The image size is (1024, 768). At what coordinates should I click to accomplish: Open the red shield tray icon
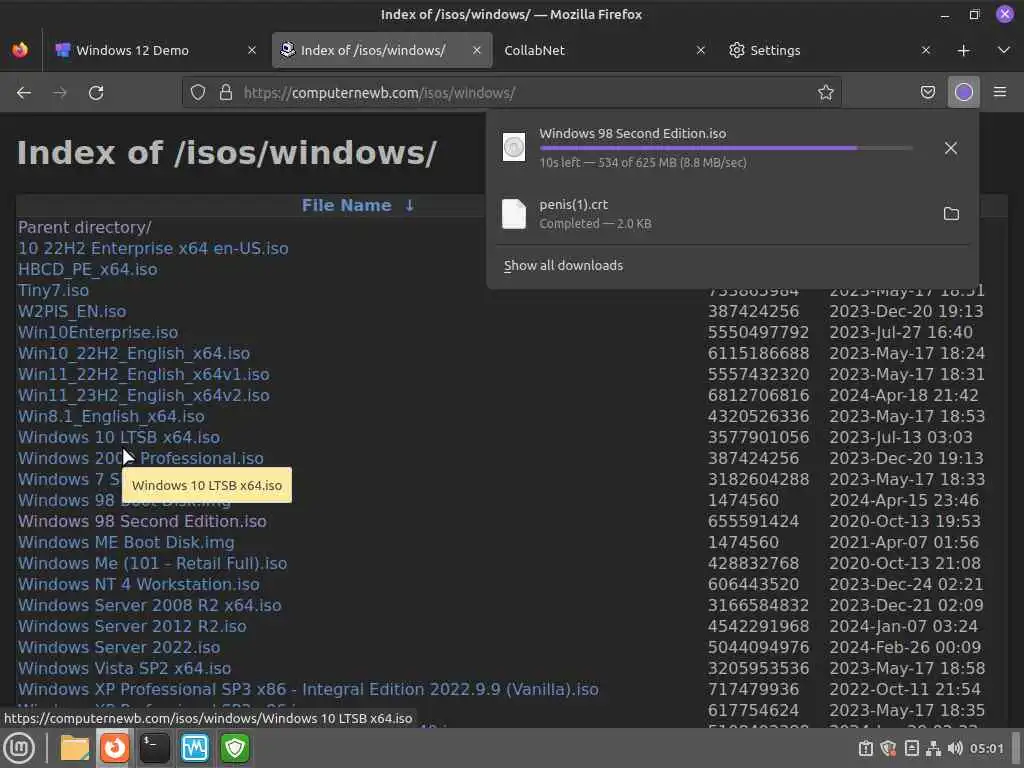(888, 748)
